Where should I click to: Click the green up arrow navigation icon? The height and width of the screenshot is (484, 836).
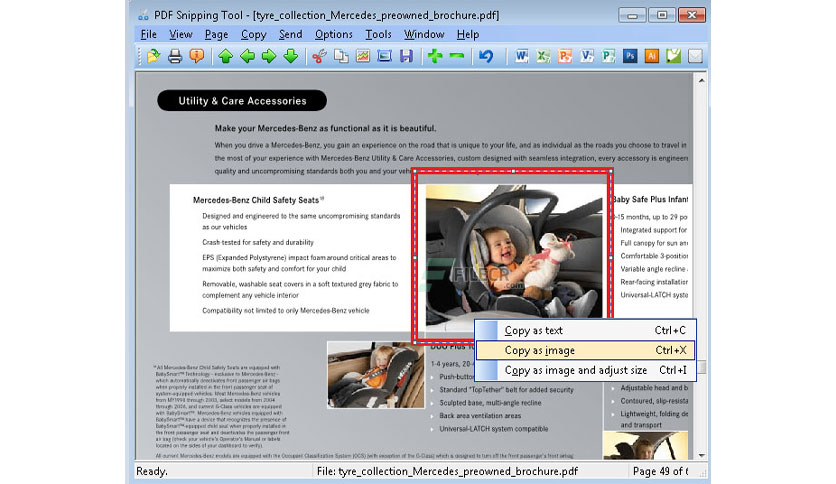(x=226, y=56)
